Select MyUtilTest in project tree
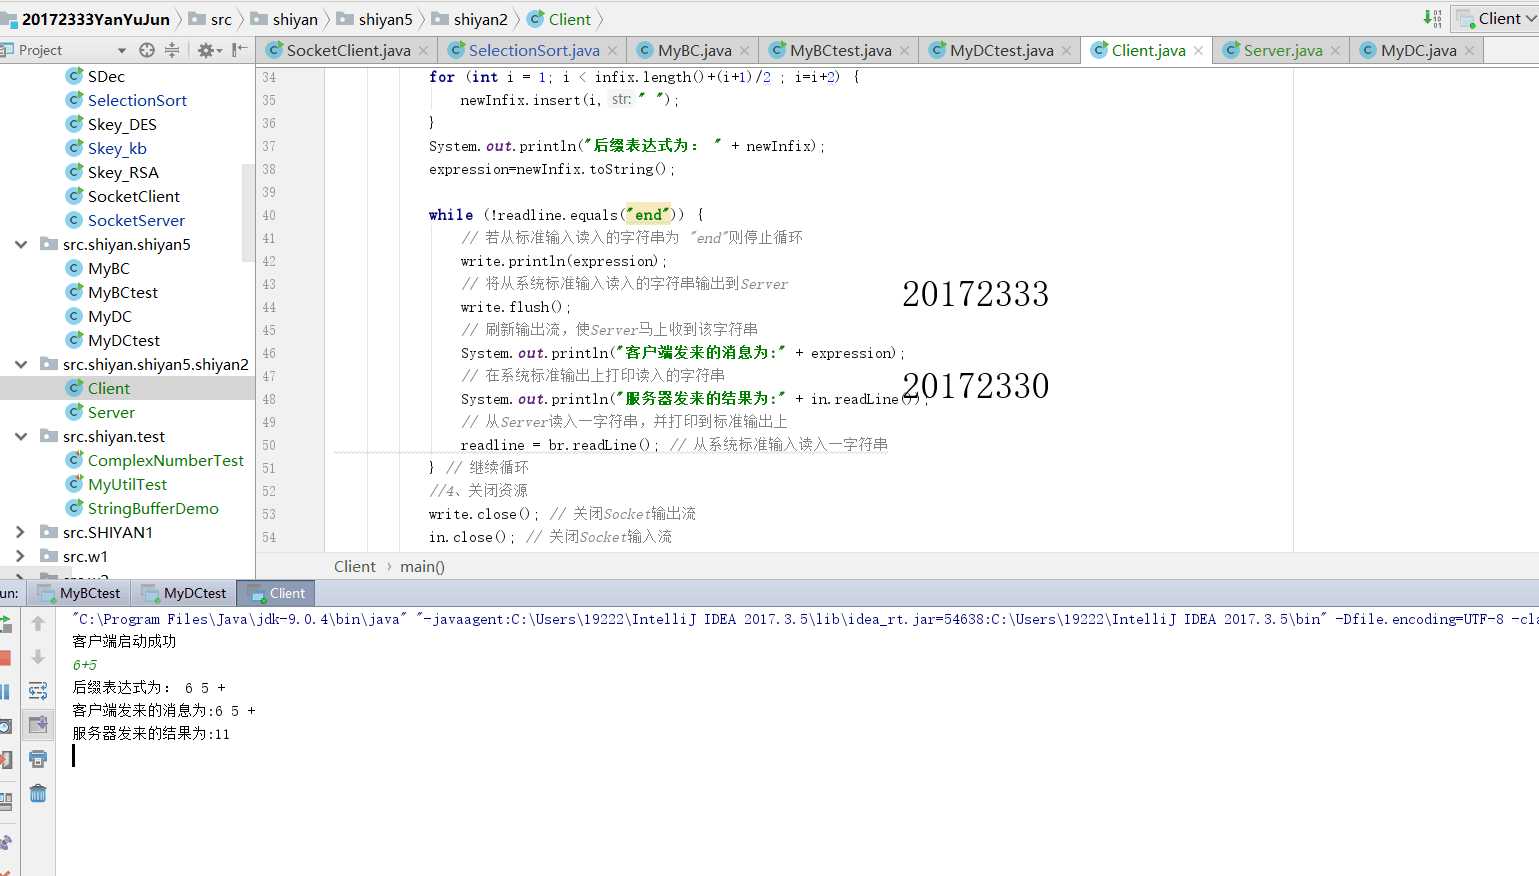The width and height of the screenshot is (1539, 876). [116, 484]
